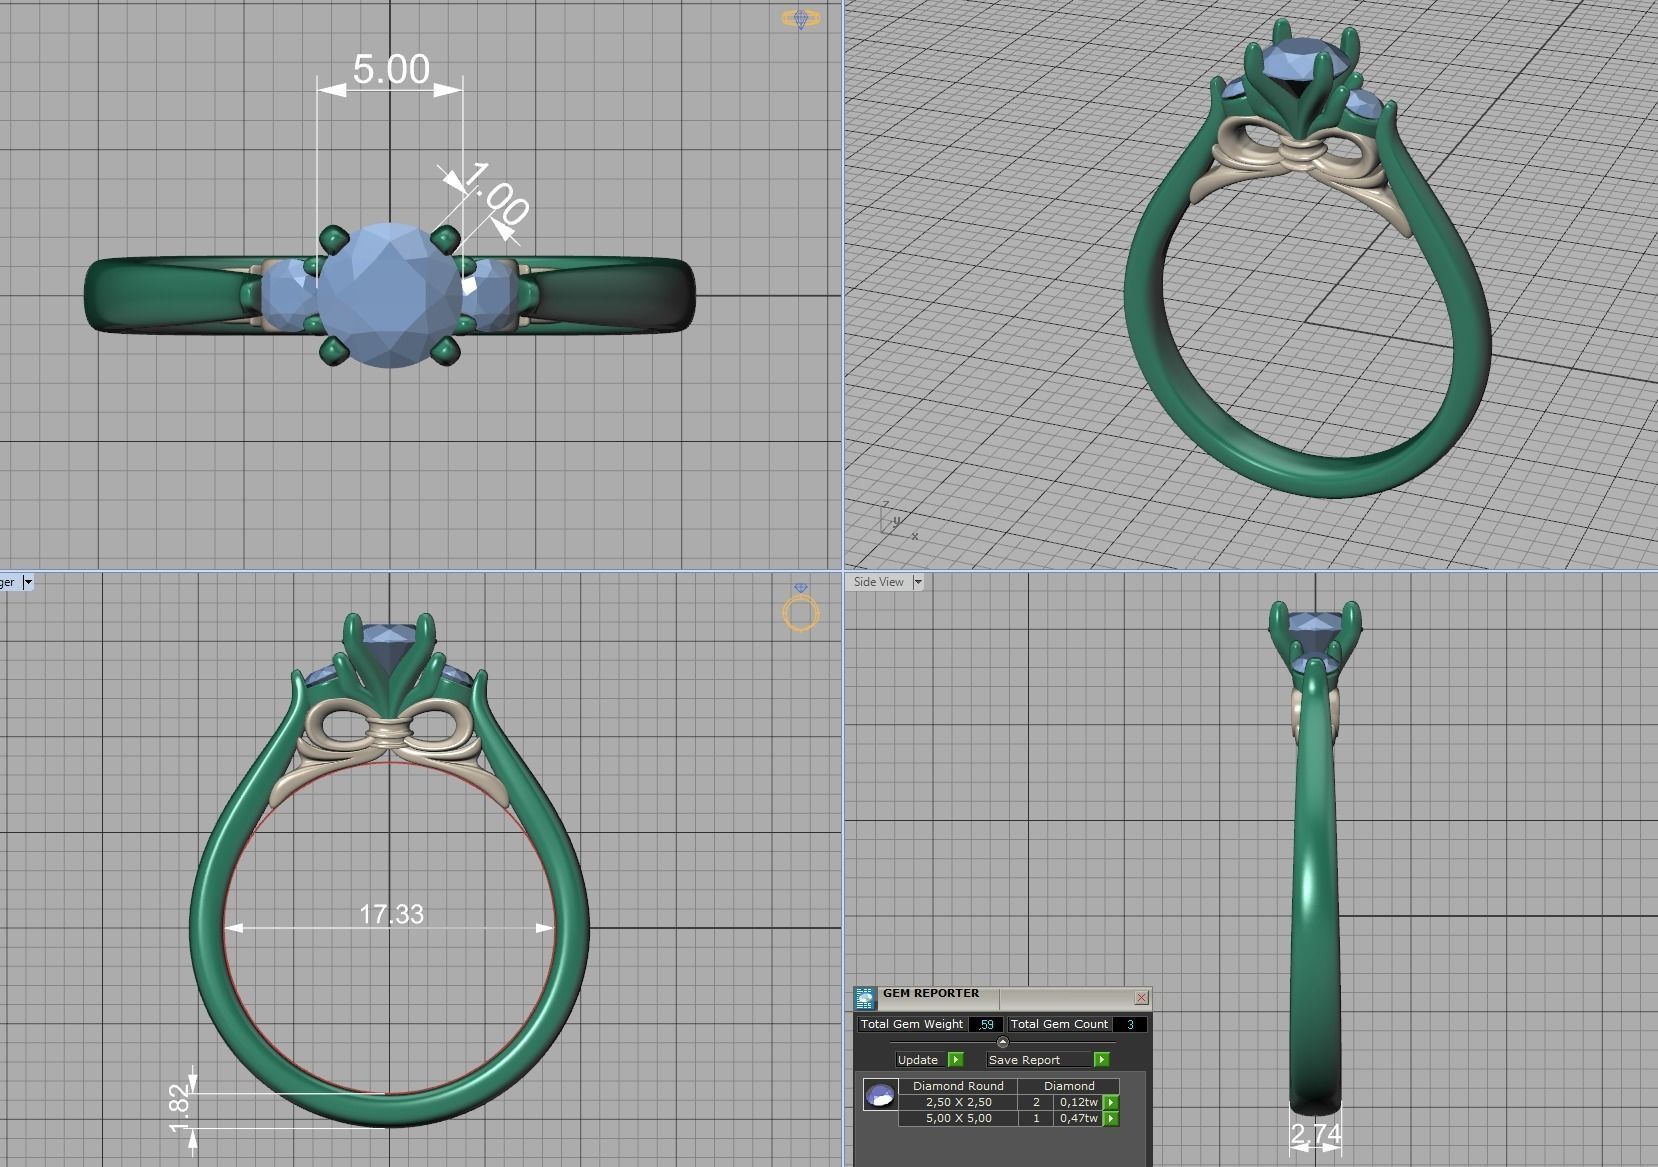This screenshot has height=1167, width=1658.
Task: Click the 5.00 dimension label
Action: pyautogui.click(x=391, y=69)
